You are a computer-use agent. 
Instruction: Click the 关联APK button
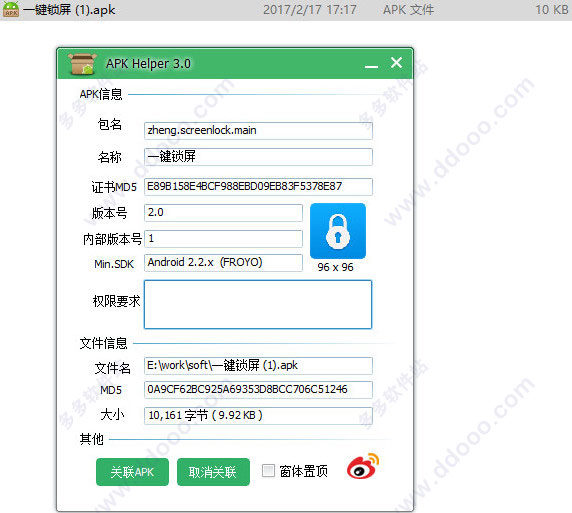point(132,472)
